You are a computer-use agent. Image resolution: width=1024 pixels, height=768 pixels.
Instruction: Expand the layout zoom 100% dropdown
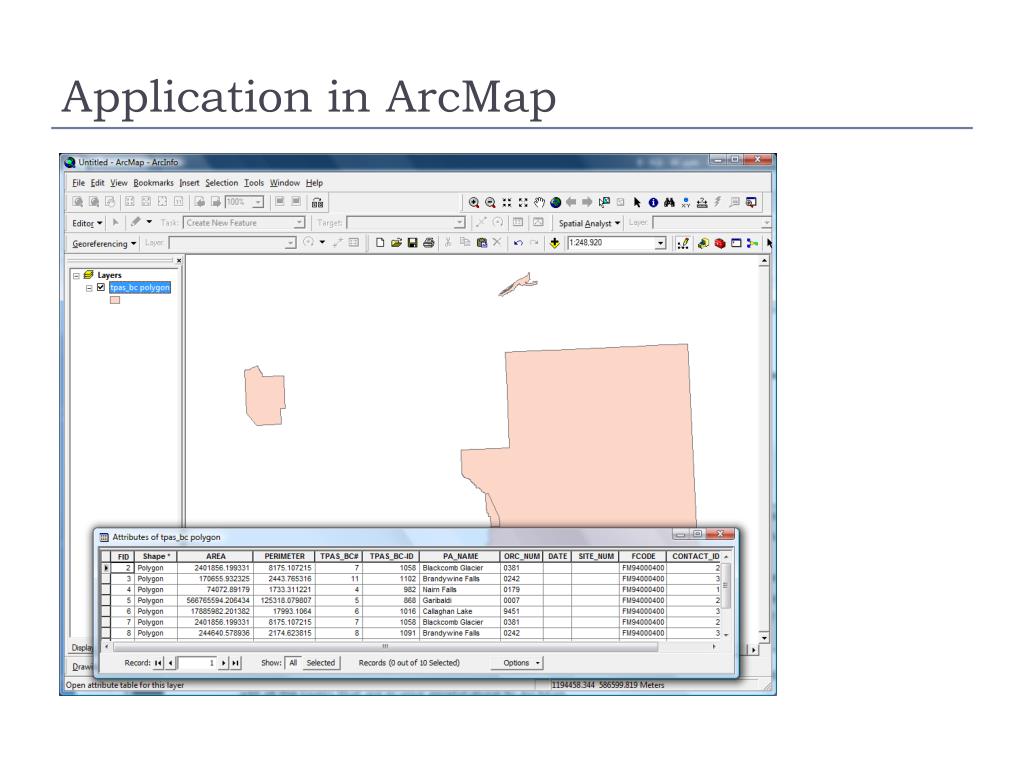click(x=258, y=202)
